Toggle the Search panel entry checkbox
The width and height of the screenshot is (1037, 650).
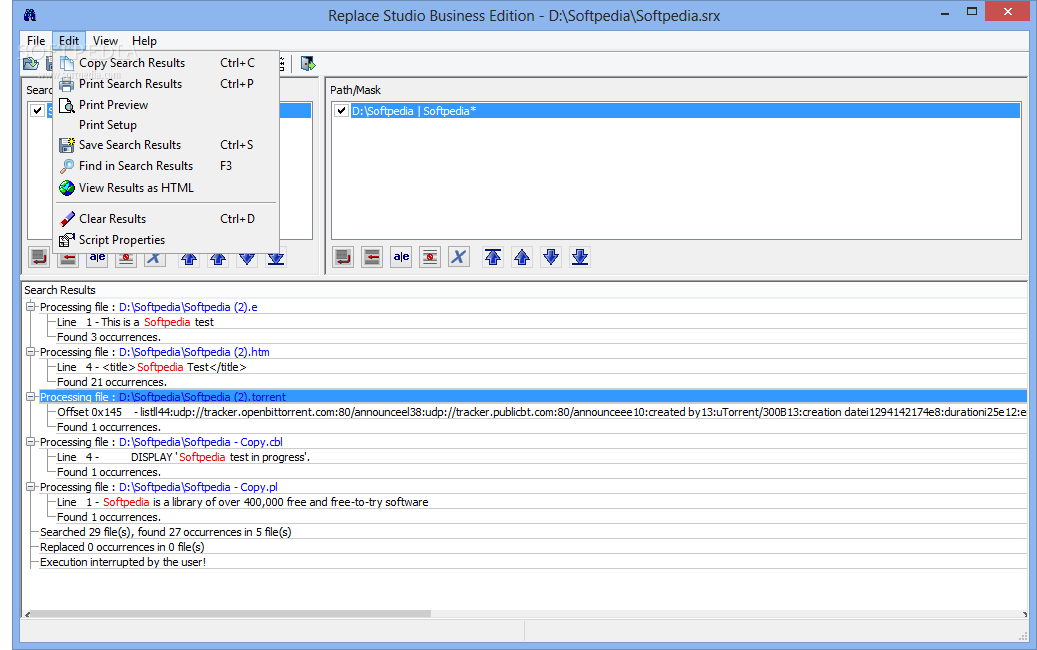tap(38, 110)
